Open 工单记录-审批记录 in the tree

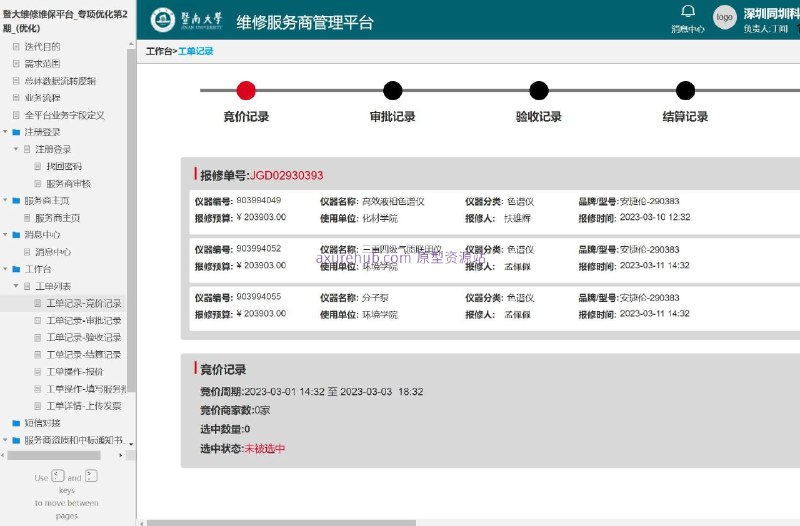[x=84, y=320]
